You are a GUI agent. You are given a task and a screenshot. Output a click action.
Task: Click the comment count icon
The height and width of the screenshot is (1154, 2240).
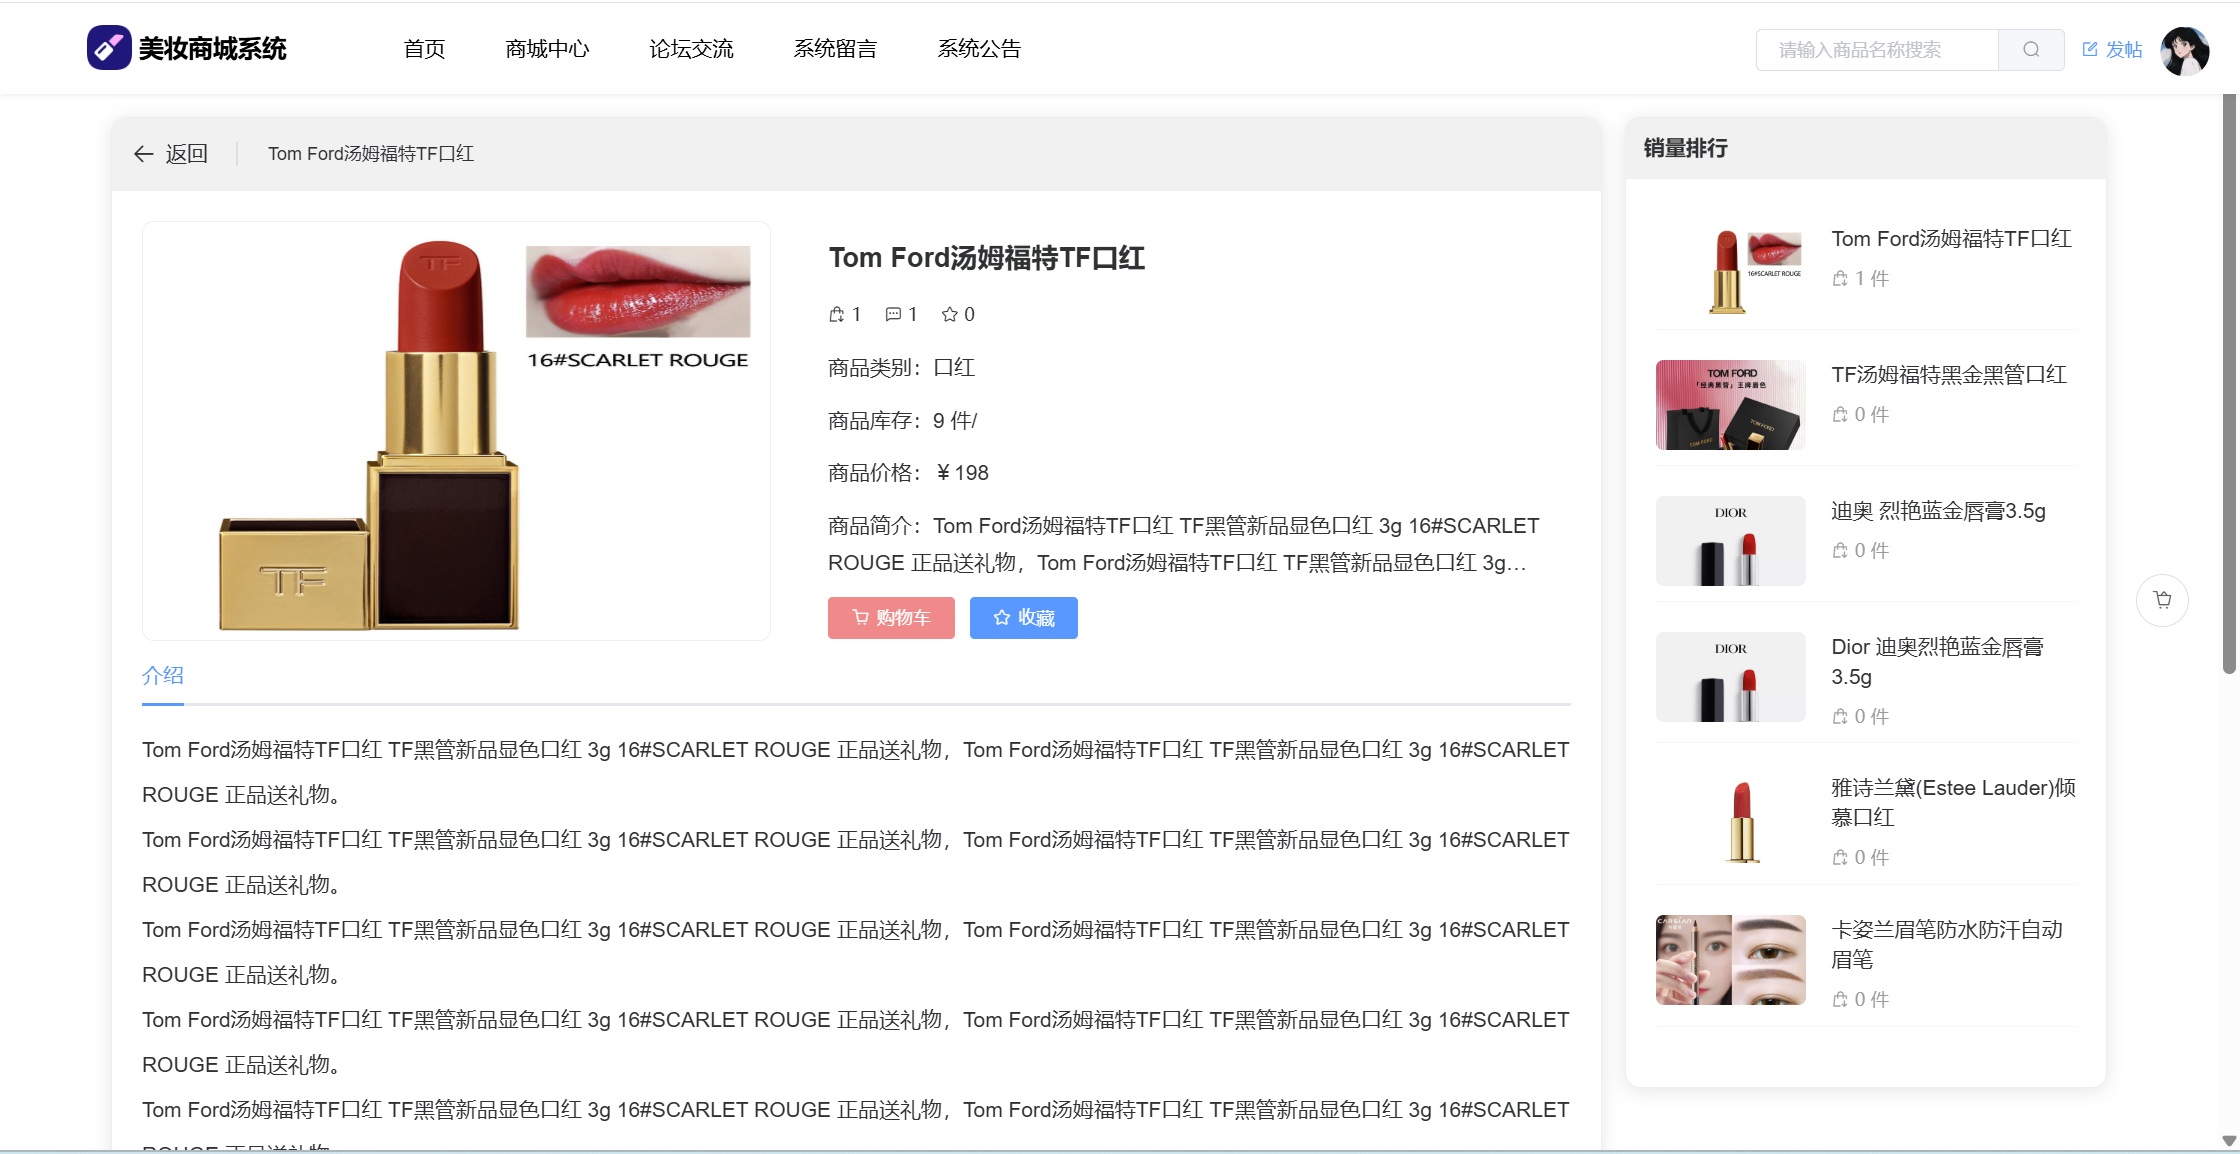893,315
